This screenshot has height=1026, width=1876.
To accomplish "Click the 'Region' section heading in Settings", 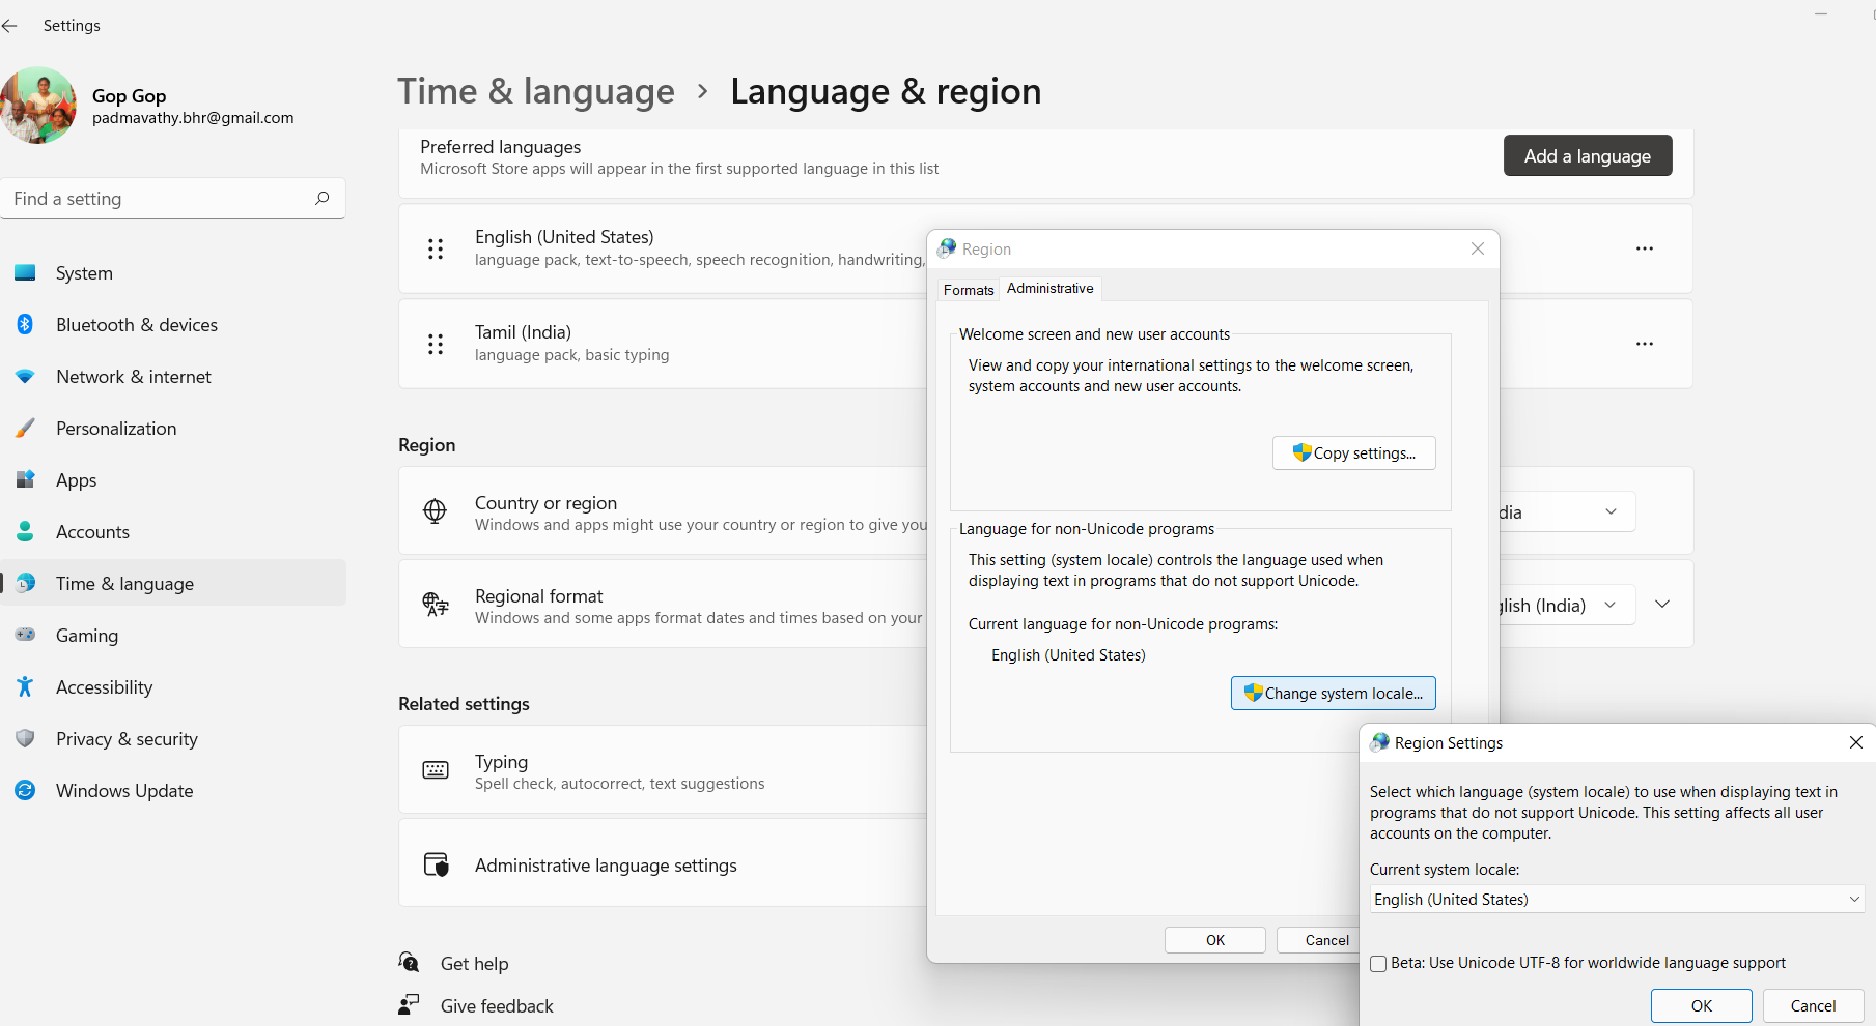I will coord(427,445).
